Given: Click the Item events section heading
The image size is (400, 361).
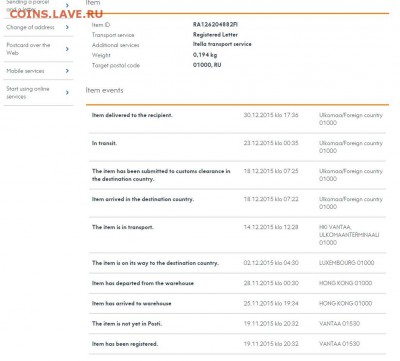Looking at the screenshot, I should [x=104, y=90].
